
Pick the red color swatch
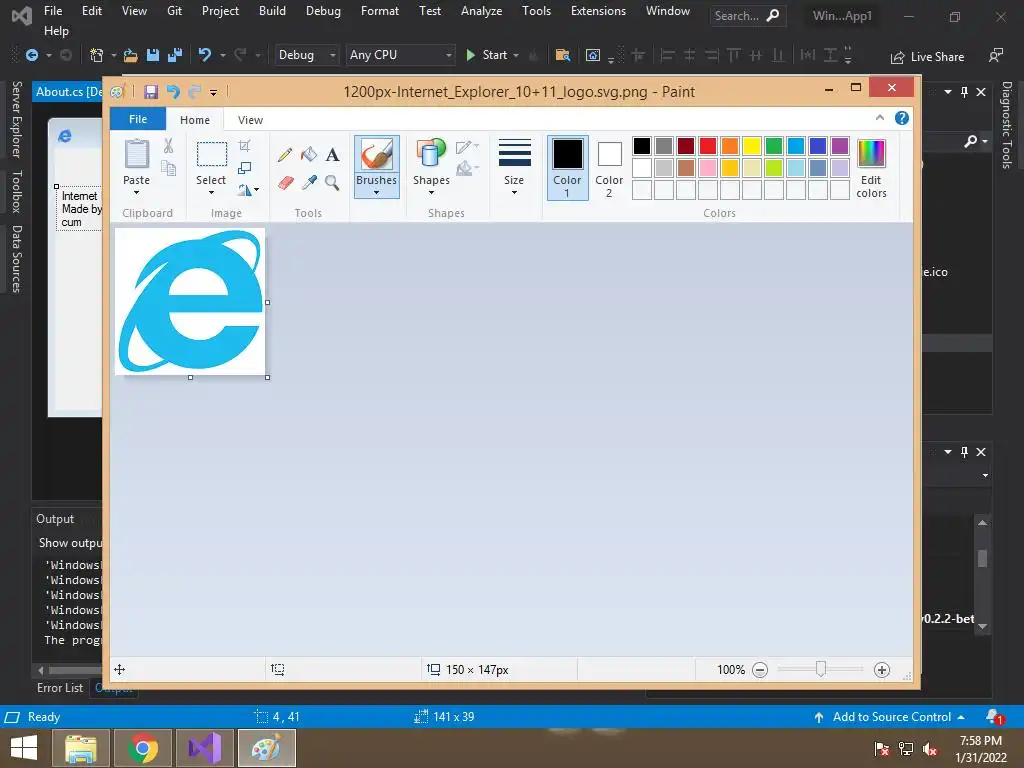click(x=708, y=146)
